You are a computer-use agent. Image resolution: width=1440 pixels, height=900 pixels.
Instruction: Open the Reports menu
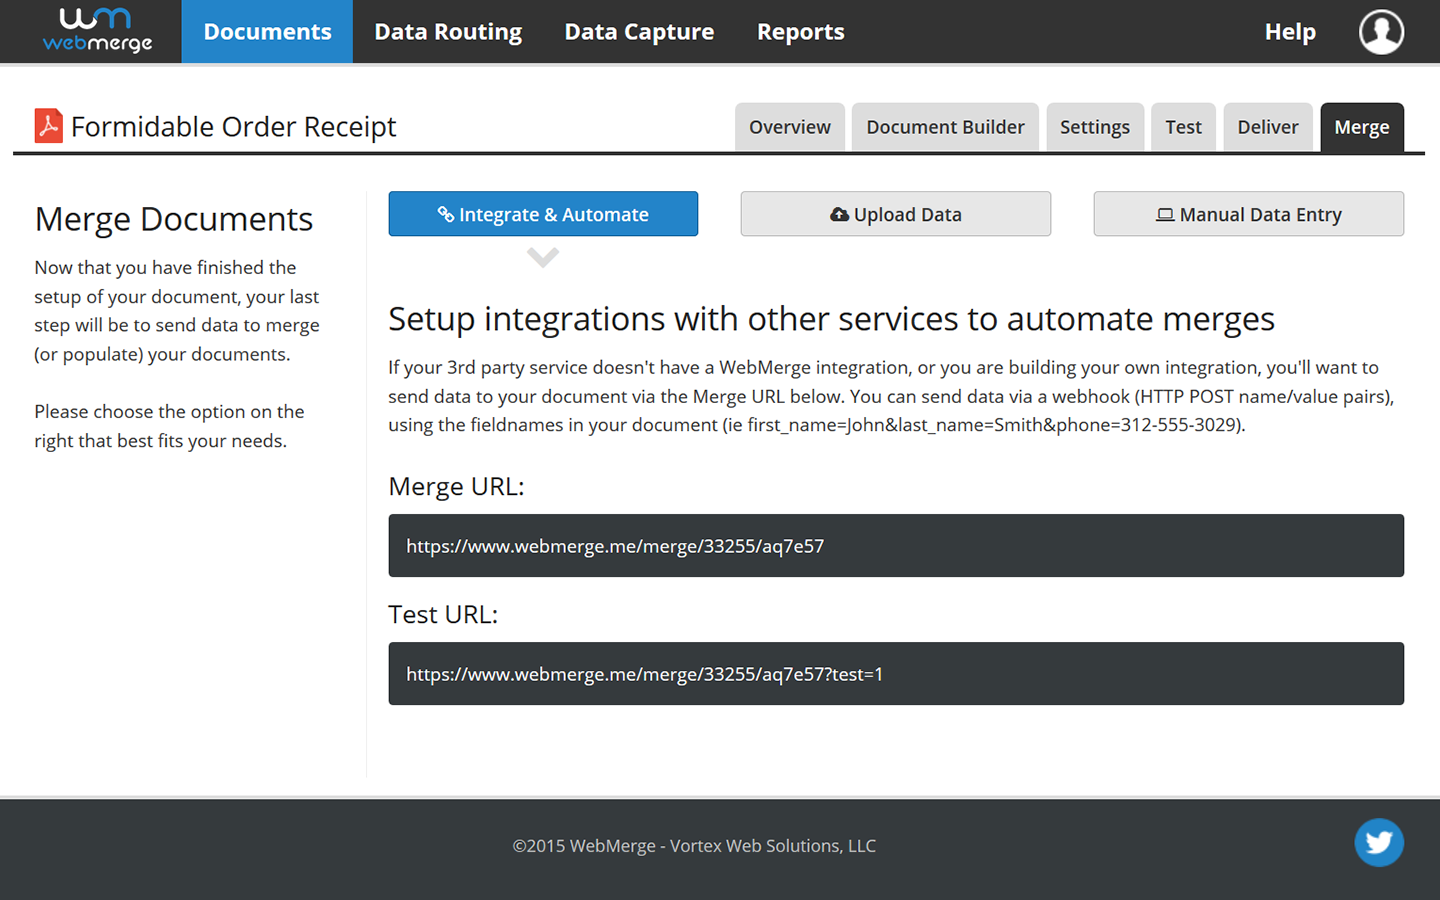pyautogui.click(x=800, y=31)
